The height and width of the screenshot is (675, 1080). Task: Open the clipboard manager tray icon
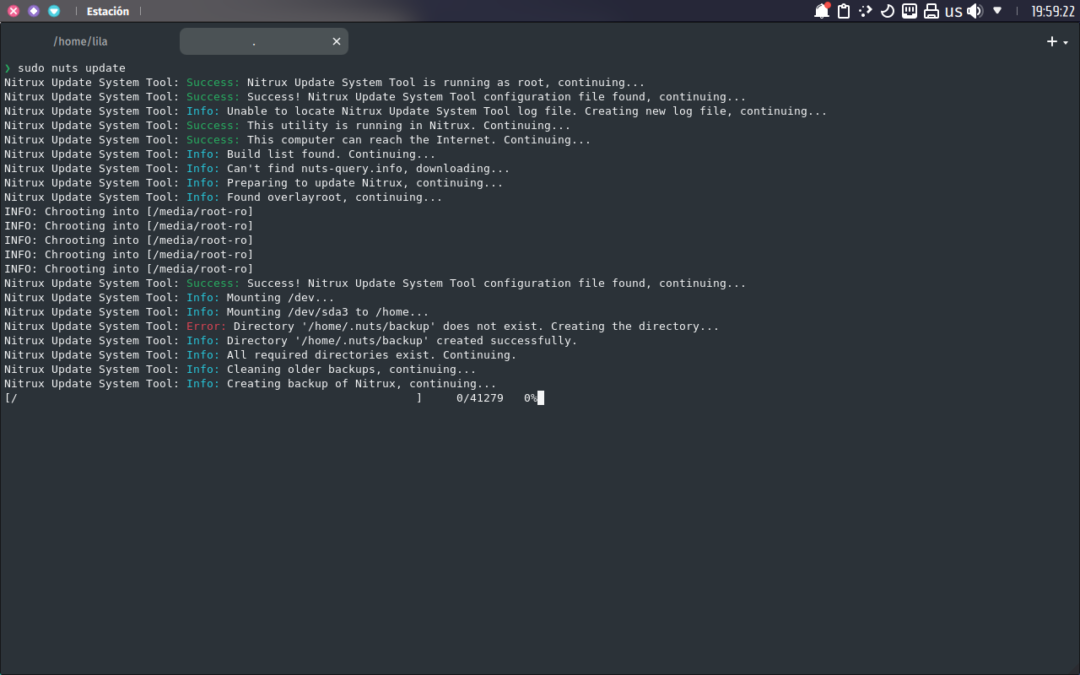pos(844,11)
